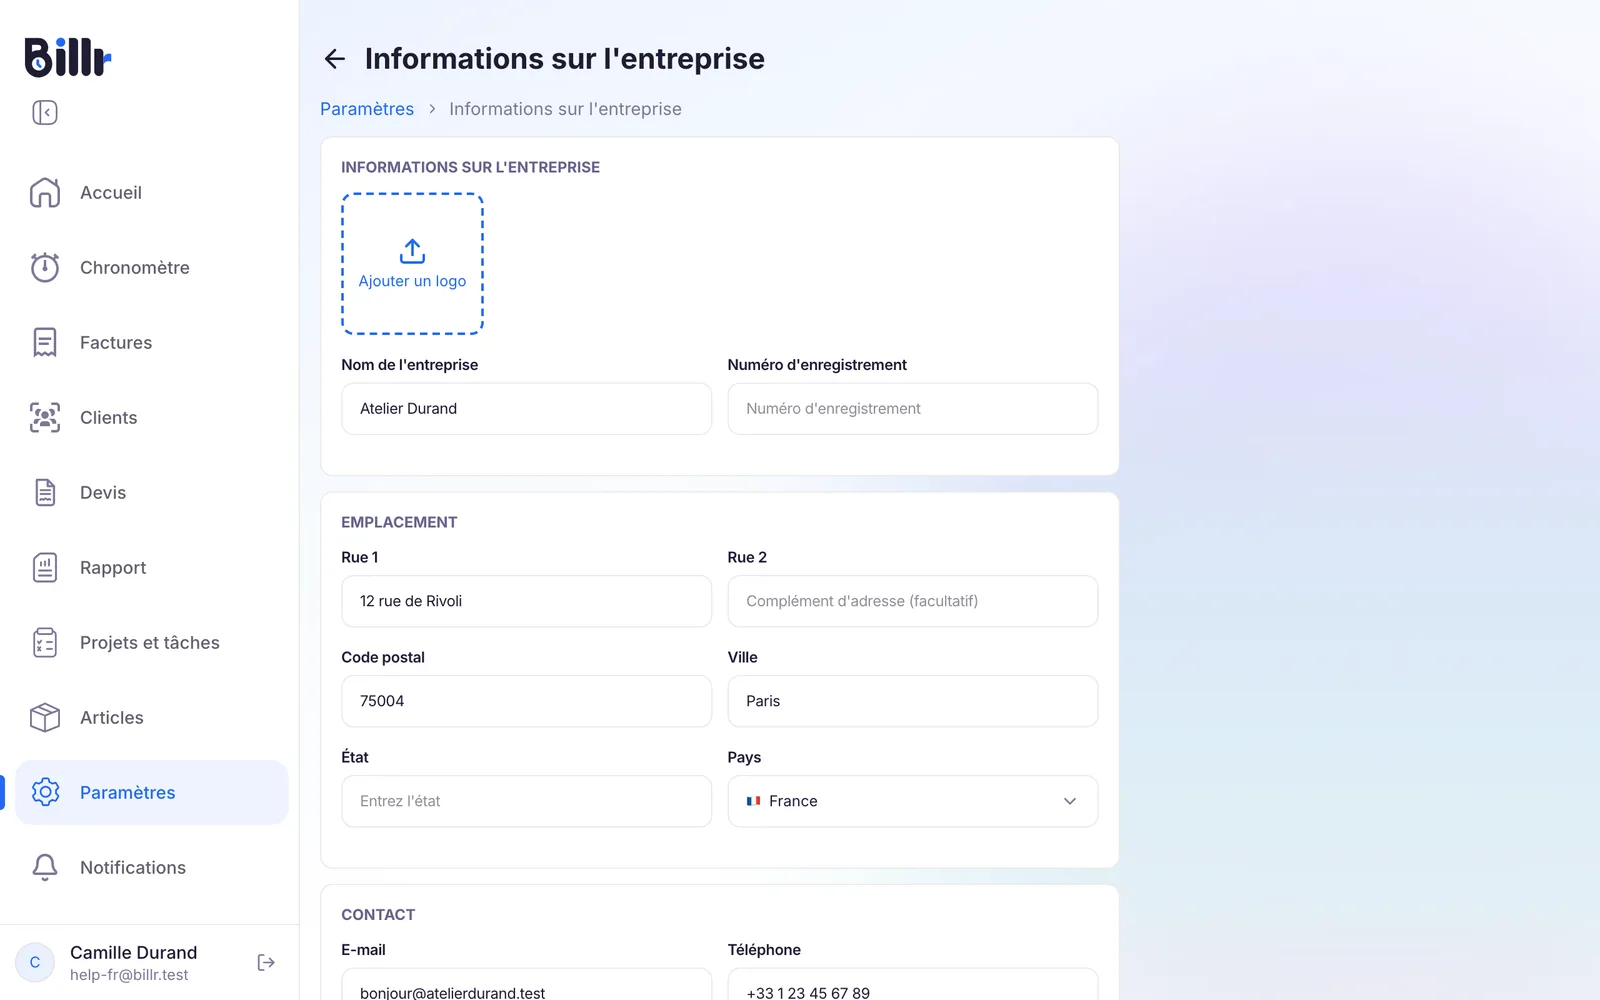This screenshot has width=1600, height=1000.
Task: Go to the Factures menu item
Action: tap(152, 343)
